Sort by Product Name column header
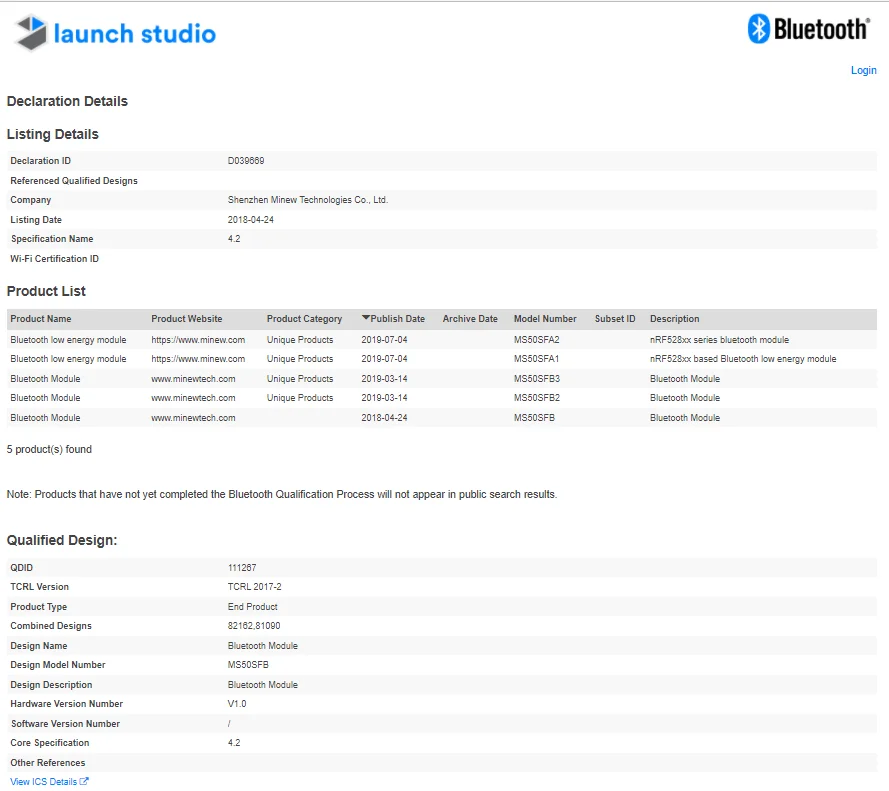The image size is (889, 791). coord(41,319)
